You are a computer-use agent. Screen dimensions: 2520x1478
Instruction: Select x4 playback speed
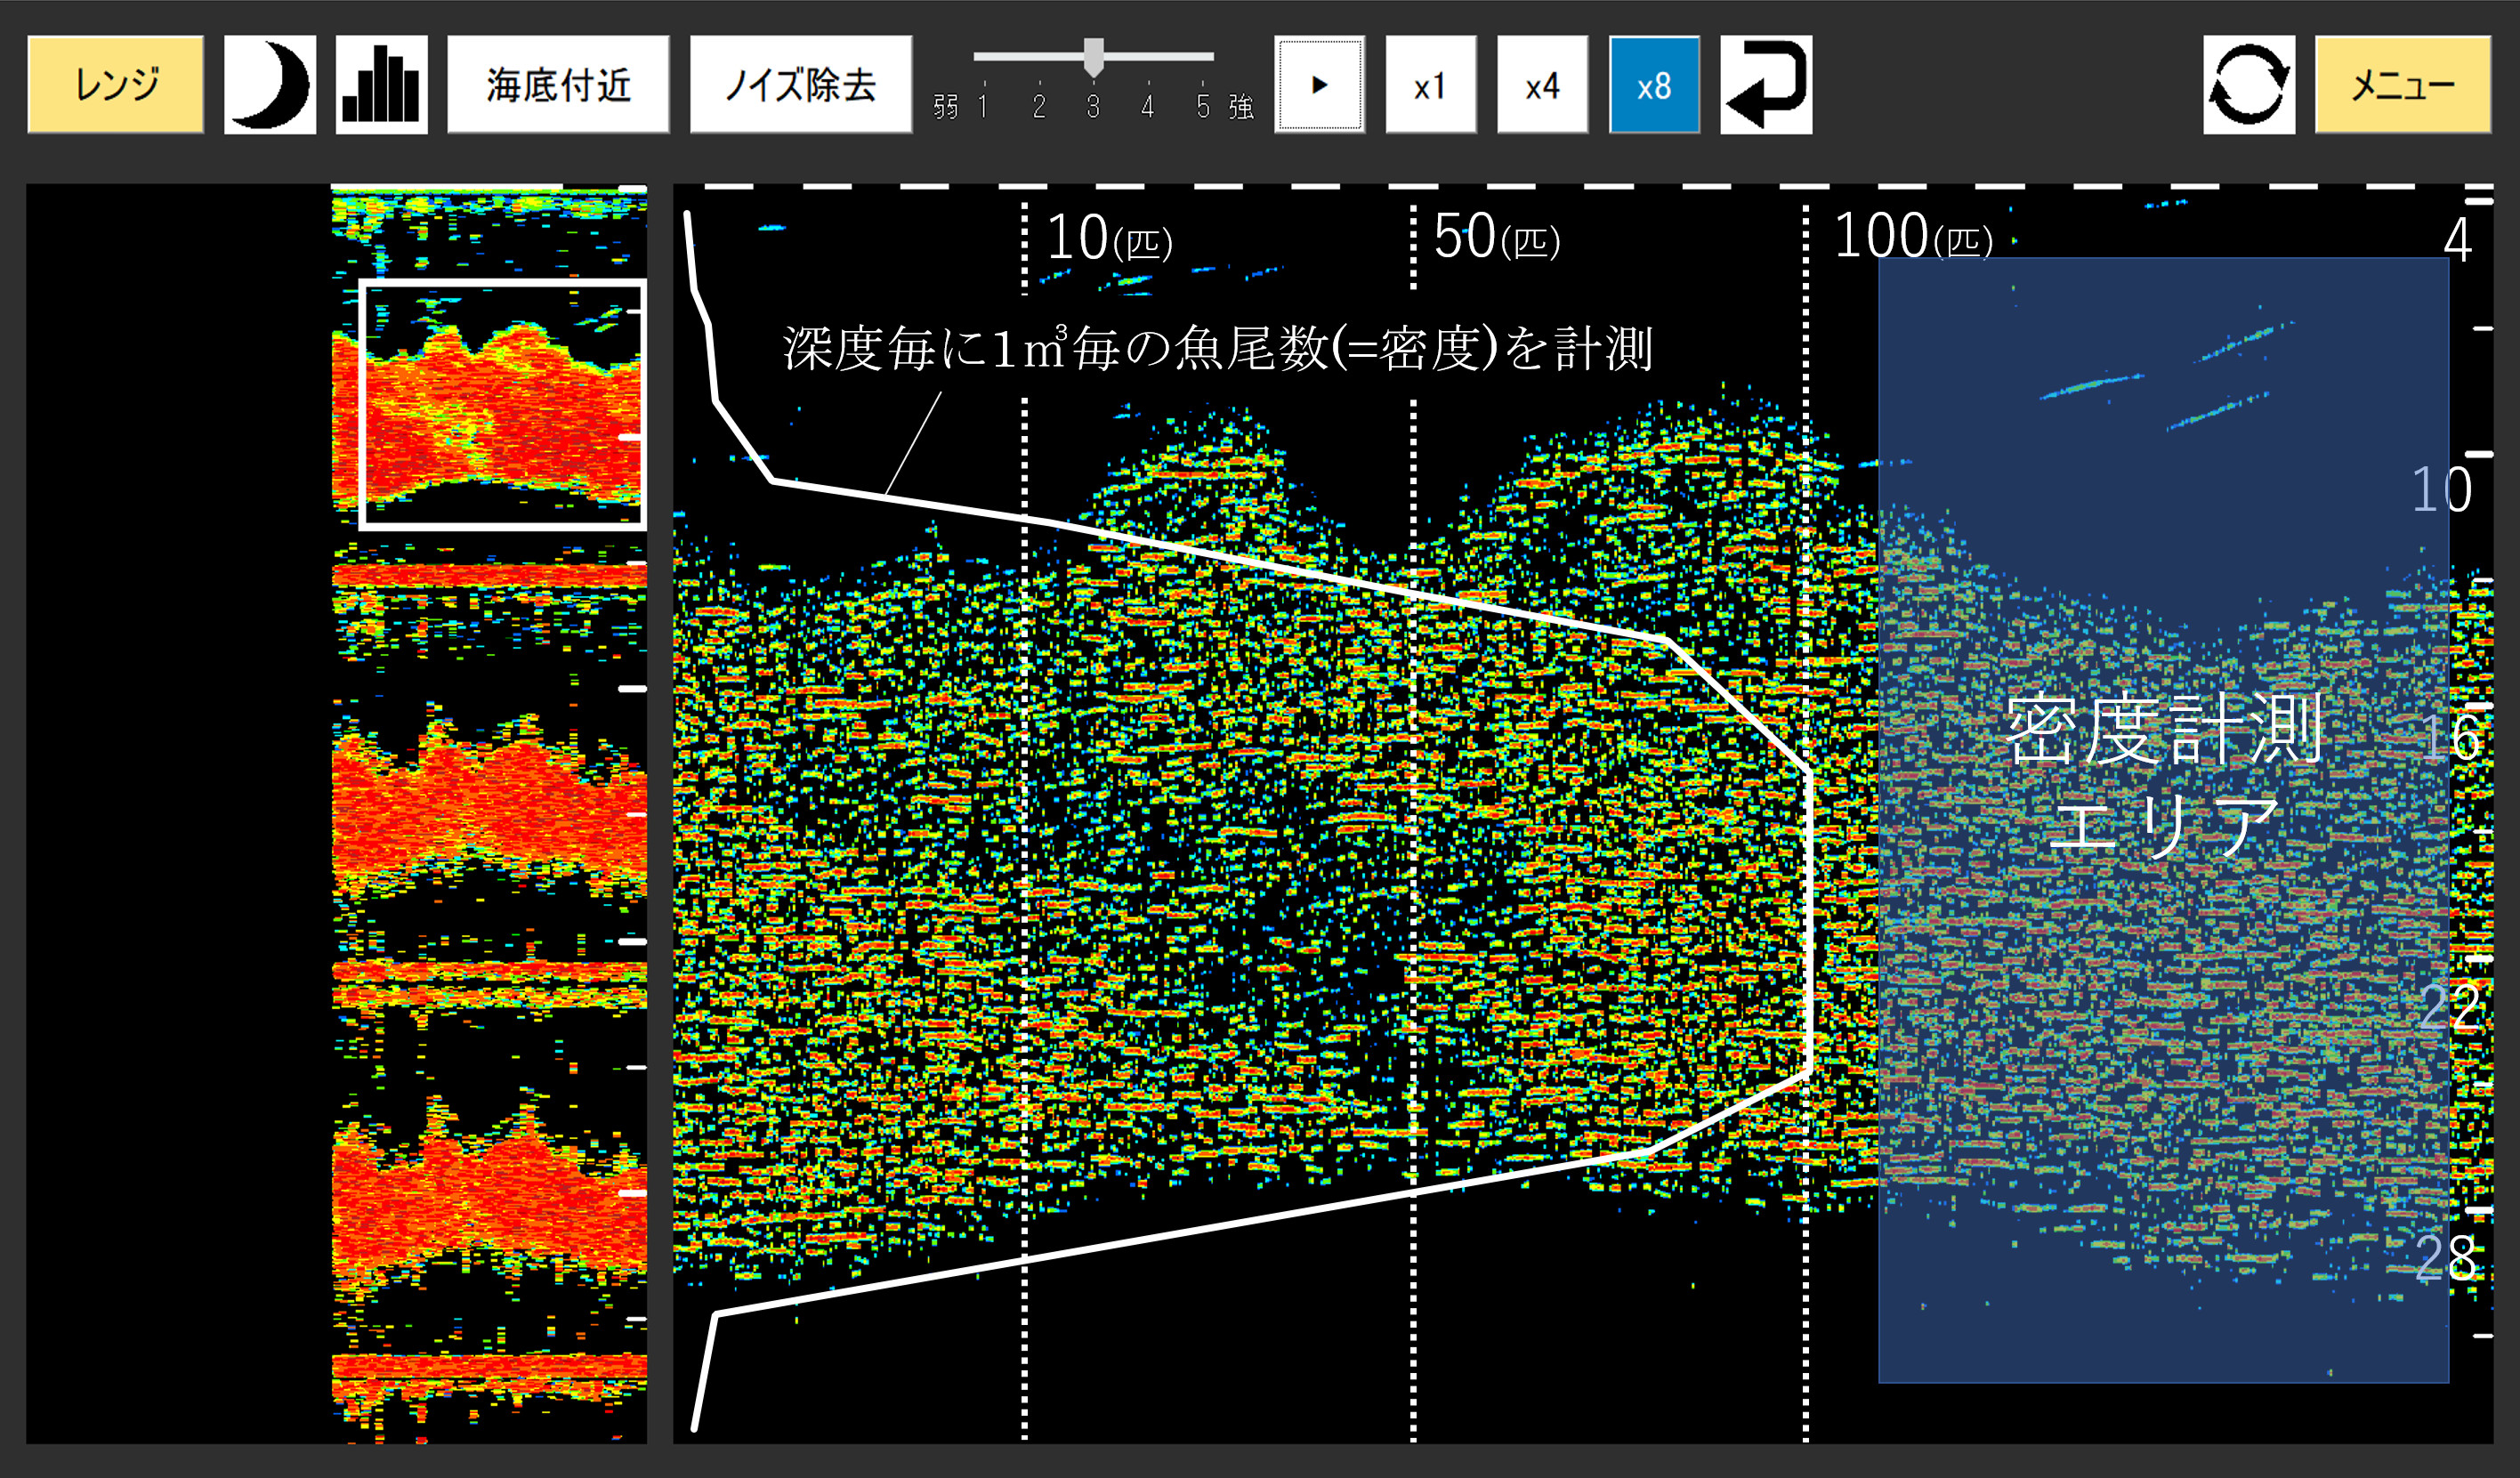point(1542,85)
